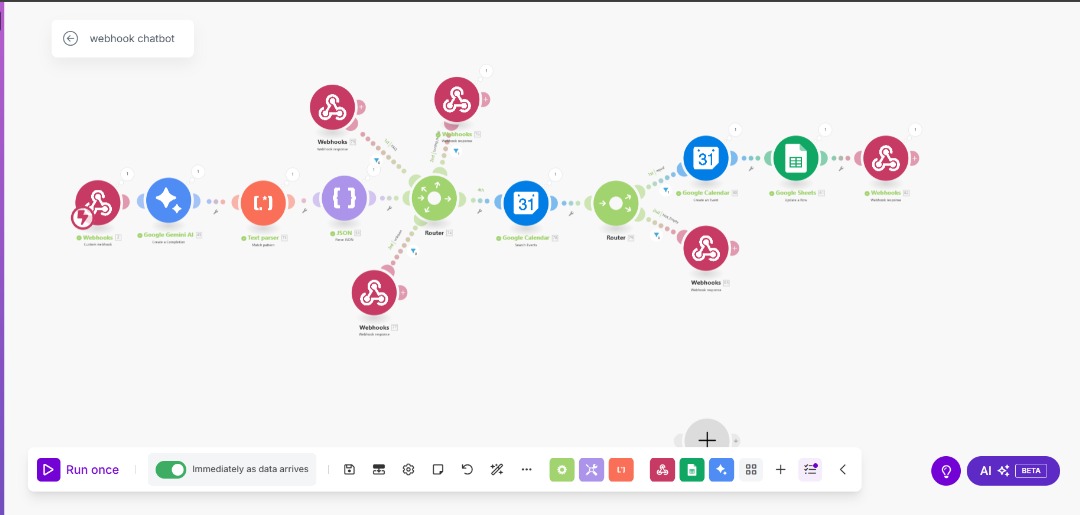Image resolution: width=1080 pixels, height=515 pixels.
Task: Open the orange Text parser module
Action: click(x=263, y=202)
